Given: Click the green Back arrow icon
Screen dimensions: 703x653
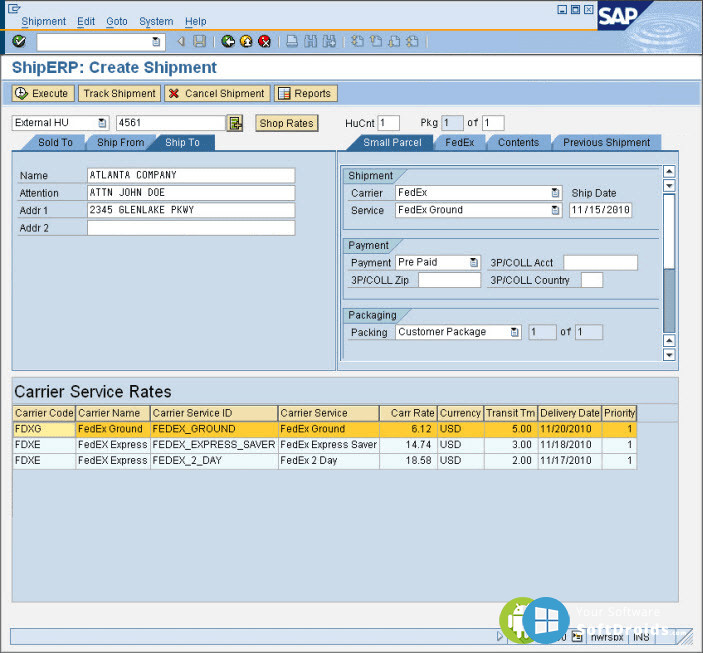Looking at the screenshot, I should pos(228,42).
